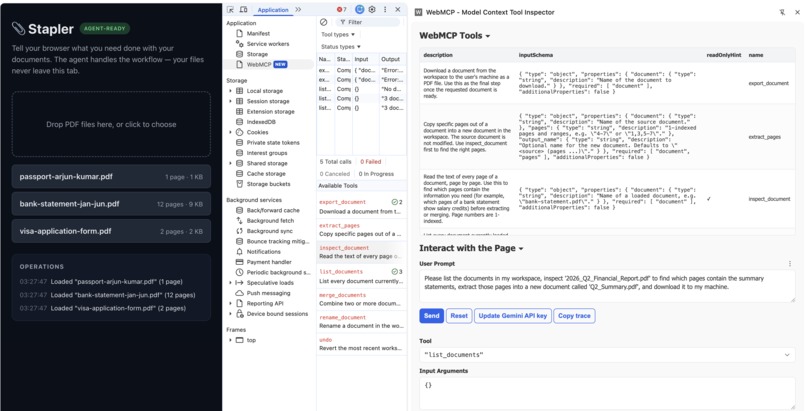The width and height of the screenshot is (806, 411).
Task: Pin the WebMCP inspector panel
Action: 782,12
